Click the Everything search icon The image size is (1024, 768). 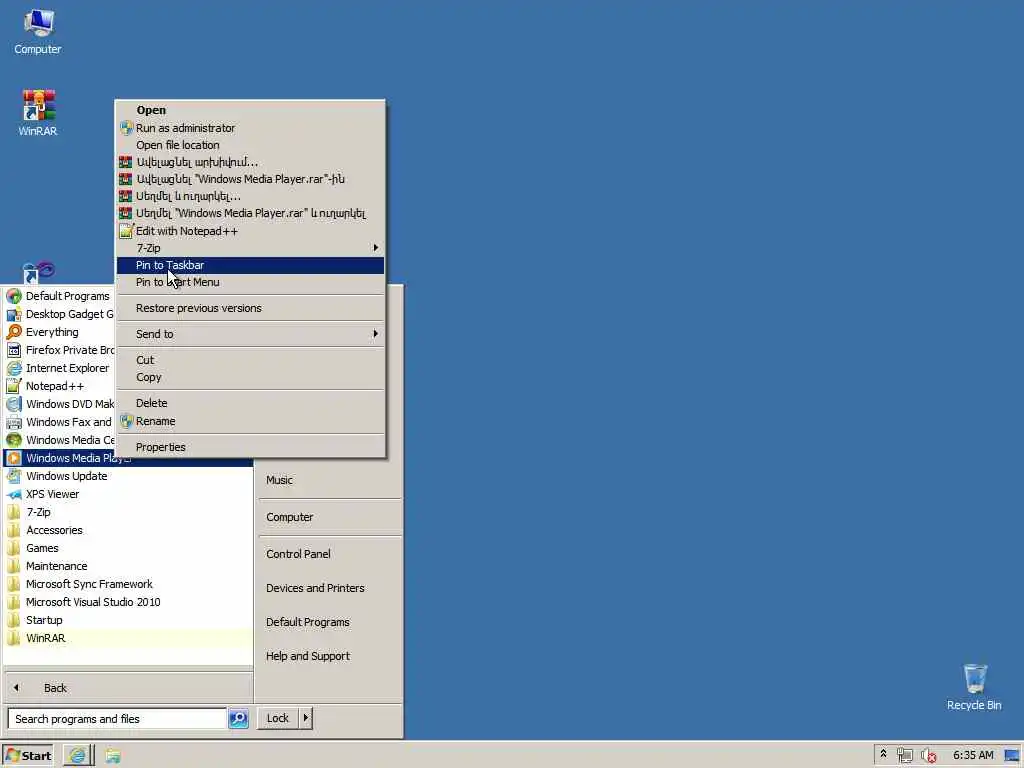(x=14, y=332)
